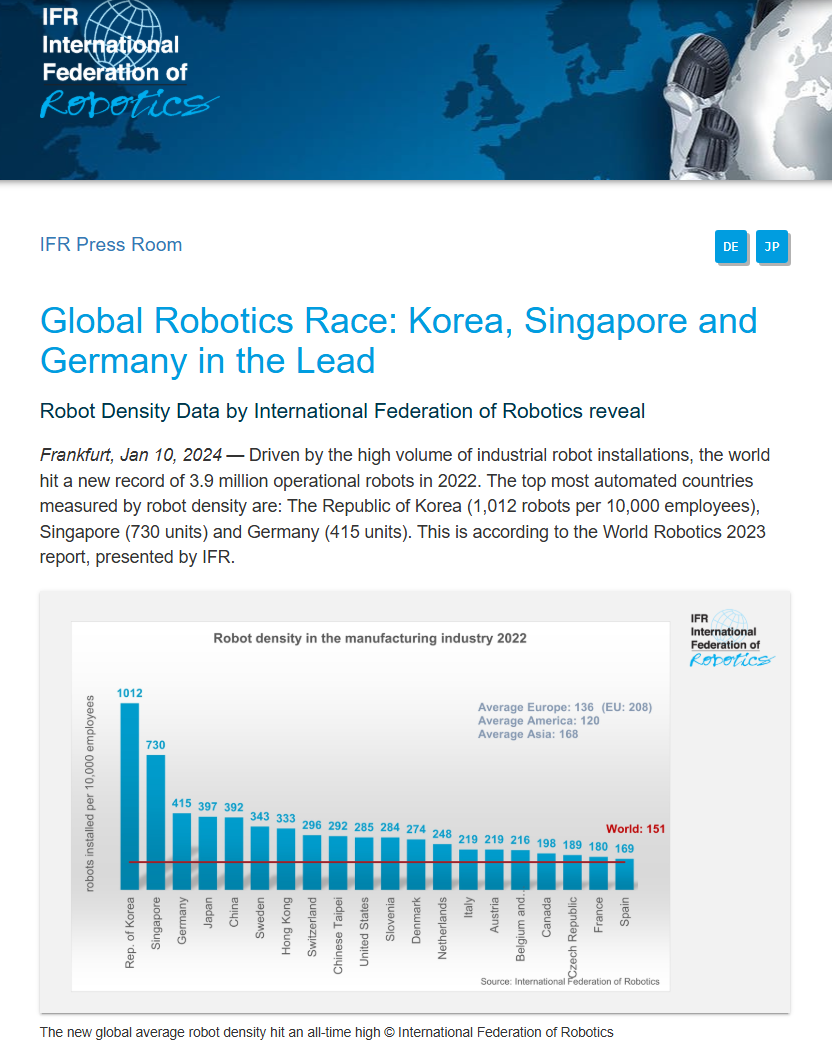Click the Belgium and... axis label

click(521, 927)
